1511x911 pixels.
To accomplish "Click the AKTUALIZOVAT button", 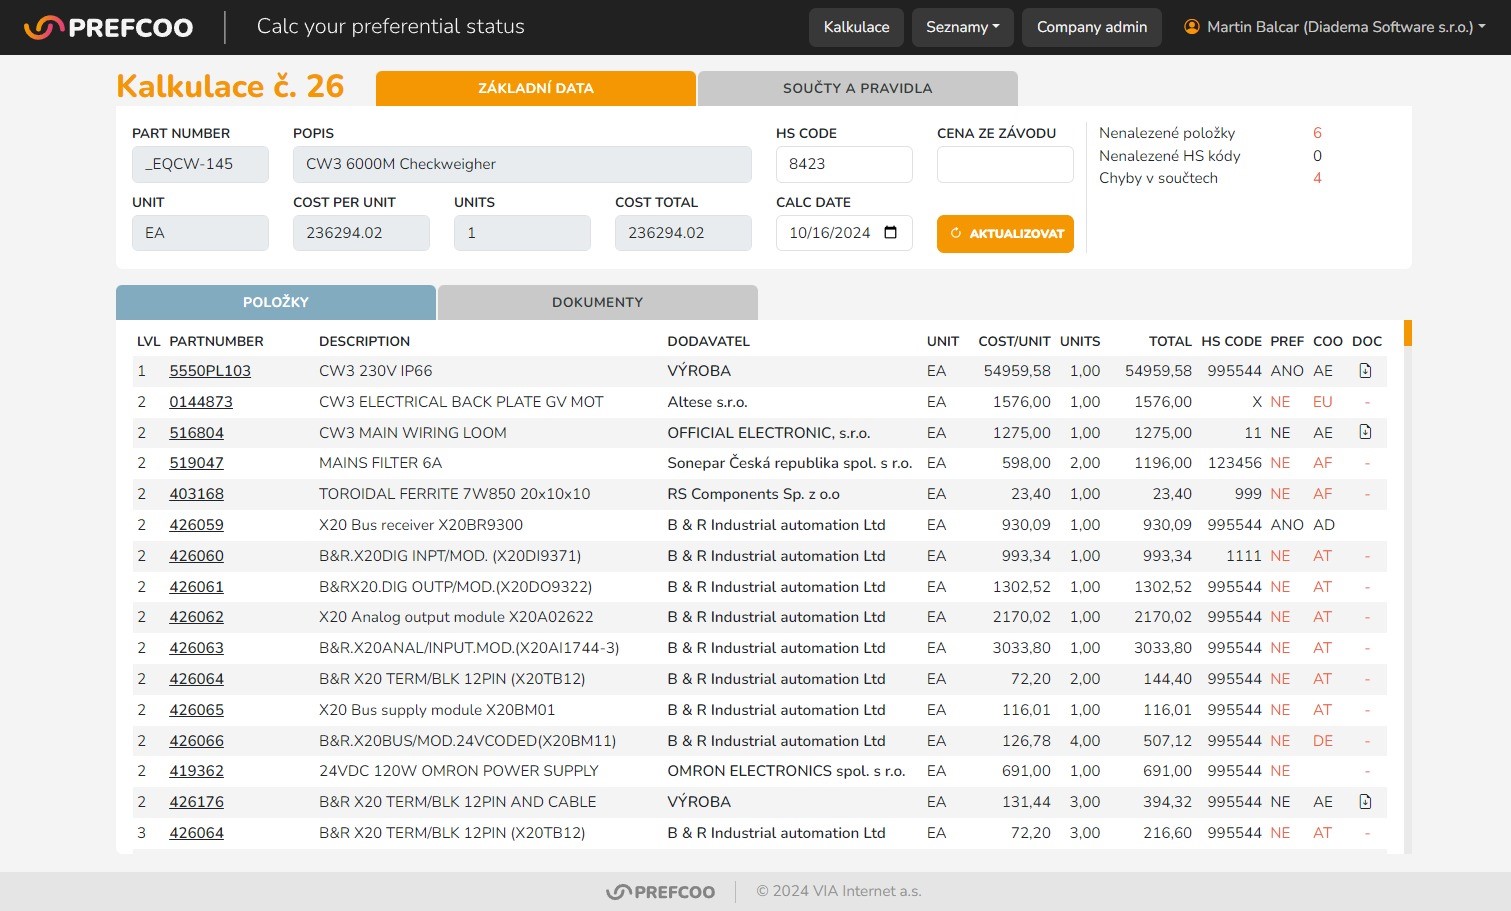I will tap(1005, 234).
